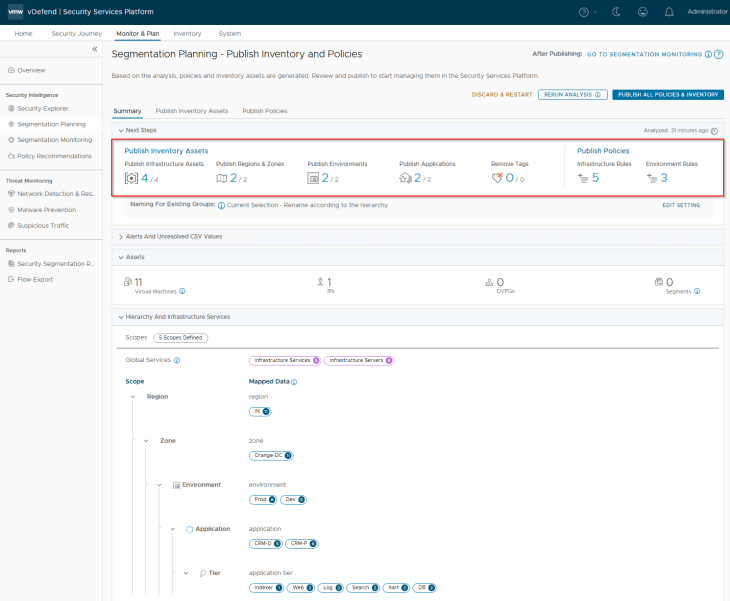This screenshot has height=601, width=730.
Task: Collapse the left sidebar with double chevron
Action: pos(94,49)
